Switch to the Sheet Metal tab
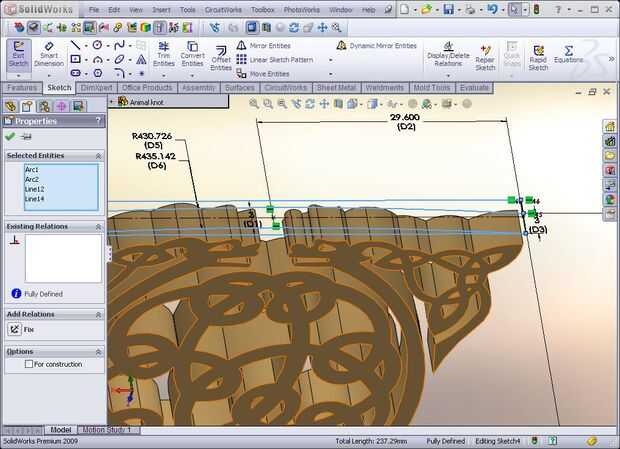This screenshot has width=620, height=449. pyautogui.click(x=336, y=88)
